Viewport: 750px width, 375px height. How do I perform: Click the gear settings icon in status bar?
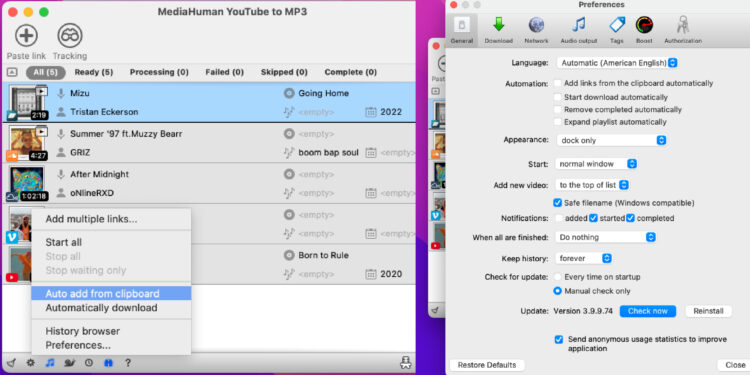31,363
